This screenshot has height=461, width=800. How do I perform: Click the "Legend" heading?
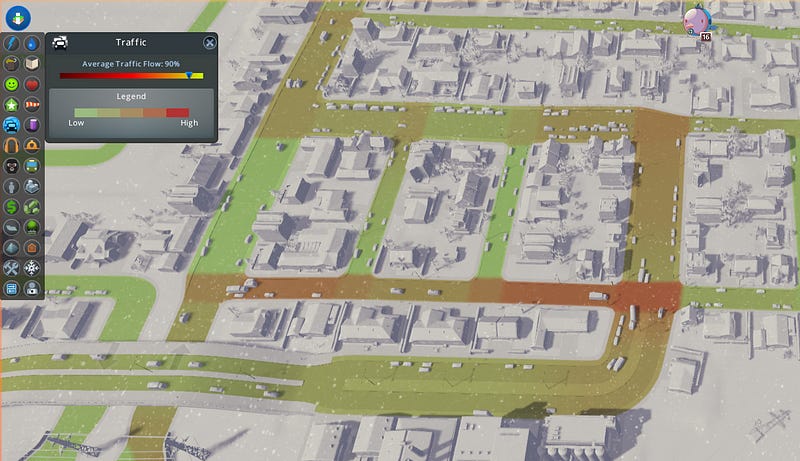point(131,96)
